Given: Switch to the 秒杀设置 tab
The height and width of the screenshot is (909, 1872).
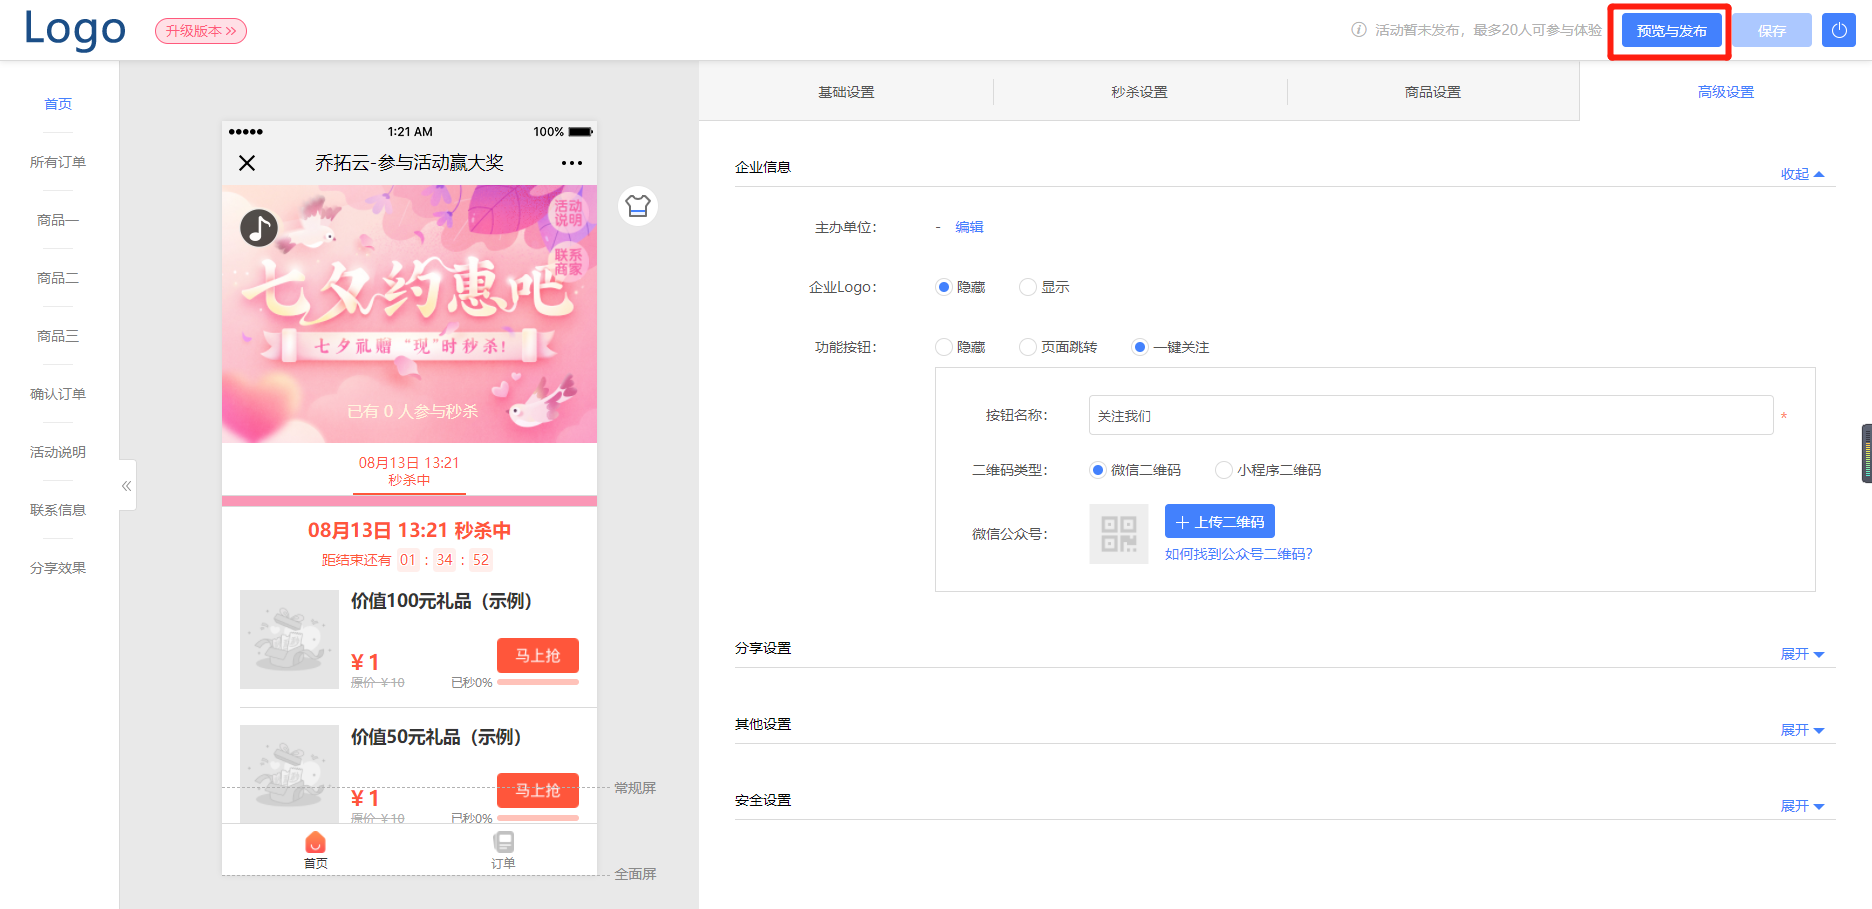Looking at the screenshot, I should coord(1139,91).
